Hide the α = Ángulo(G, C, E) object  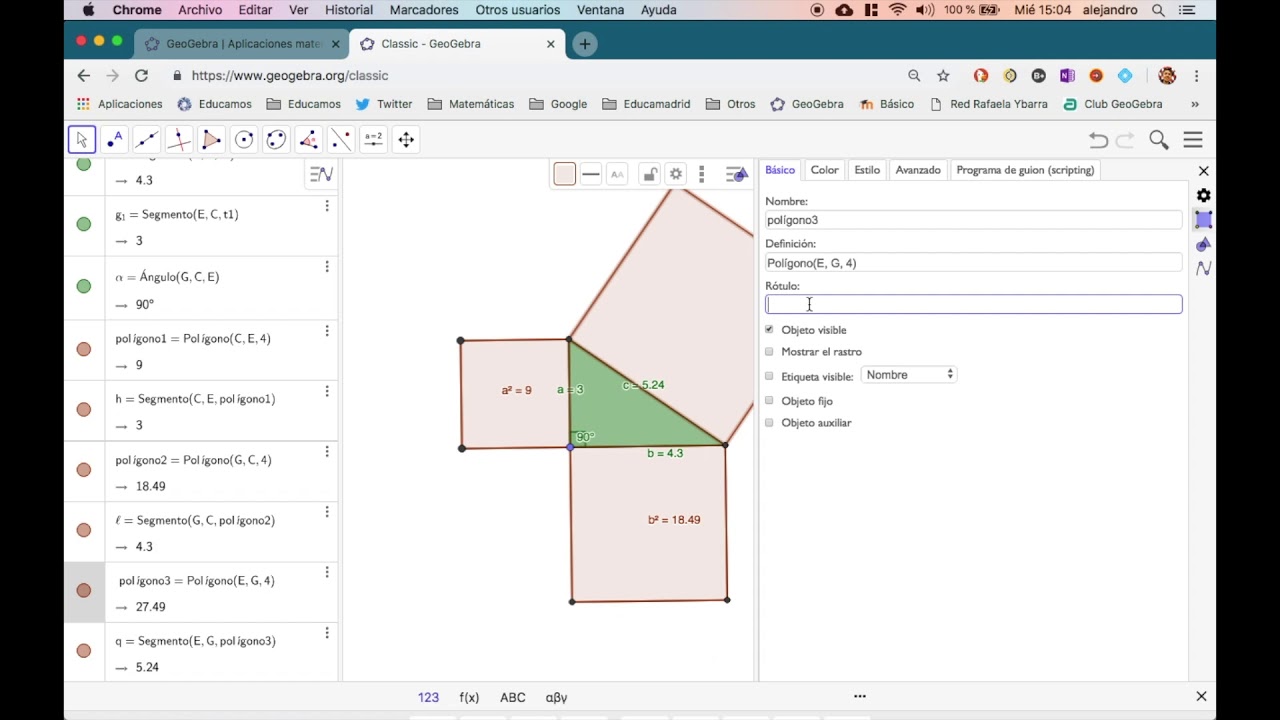pyautogui.click(x=84, y=286)
